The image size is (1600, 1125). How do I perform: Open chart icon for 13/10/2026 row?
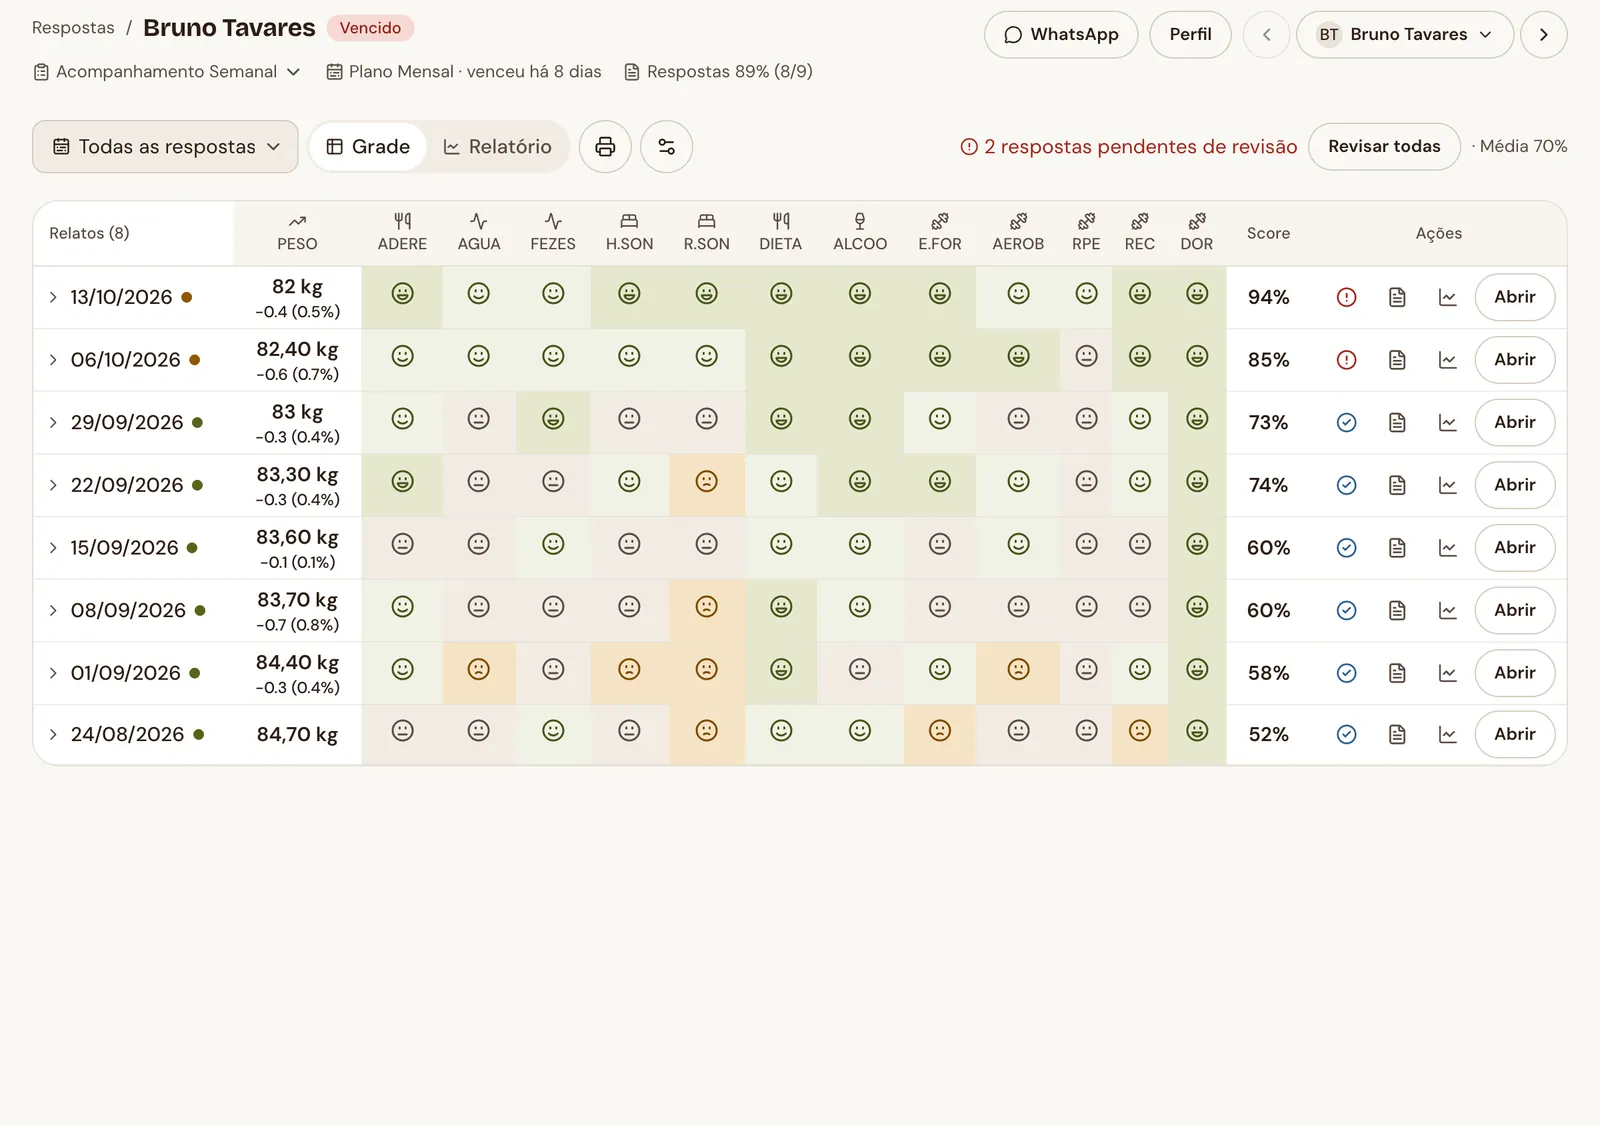coord(1447,297)
